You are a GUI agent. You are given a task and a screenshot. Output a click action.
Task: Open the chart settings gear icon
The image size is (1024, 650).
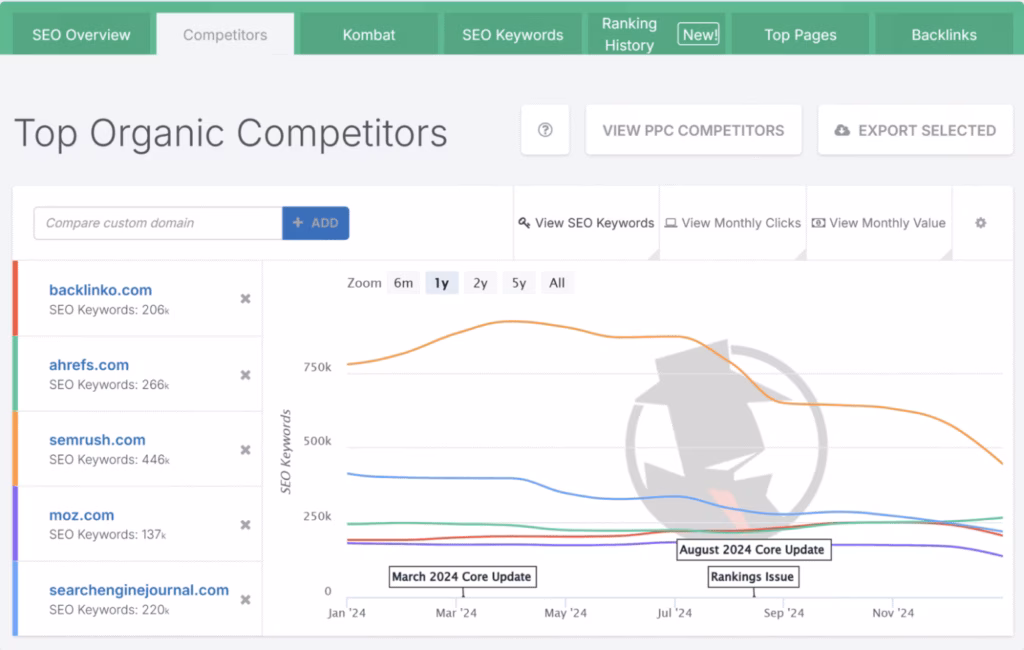[x=981, y=223]
